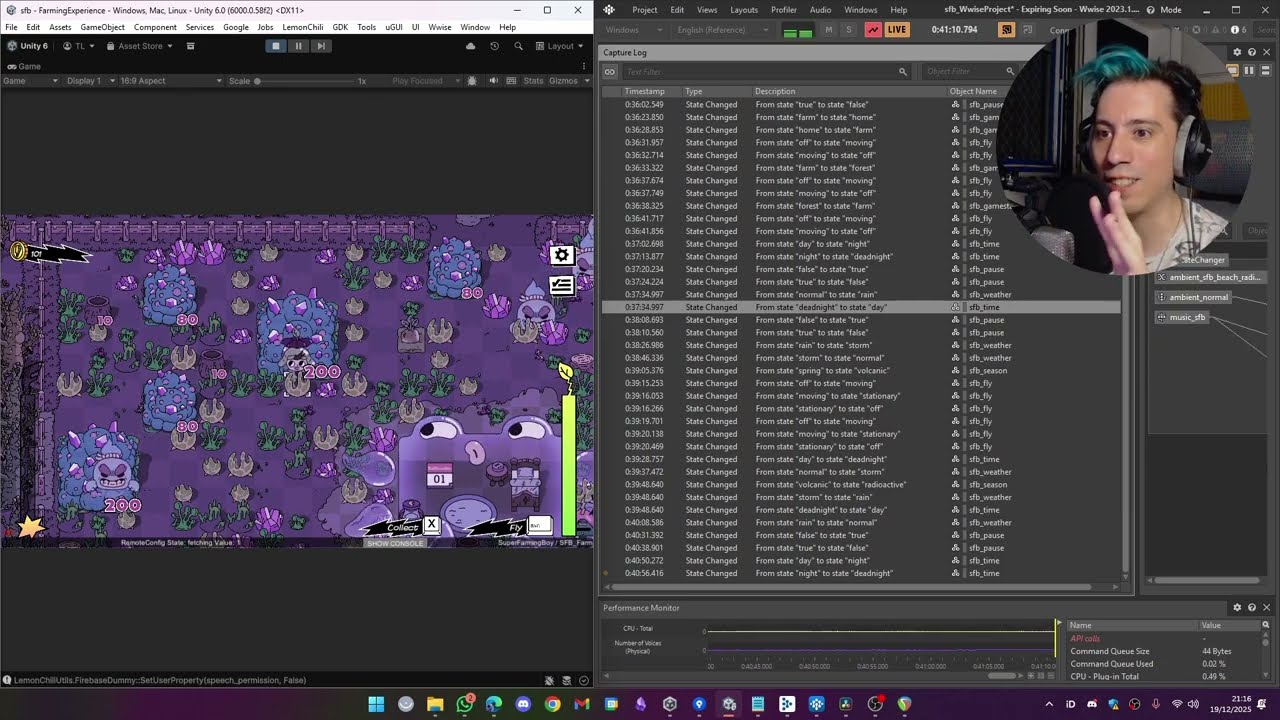Click the Wwise logo icon
The width and height of the screenshot is (1280, 720).
609,10
